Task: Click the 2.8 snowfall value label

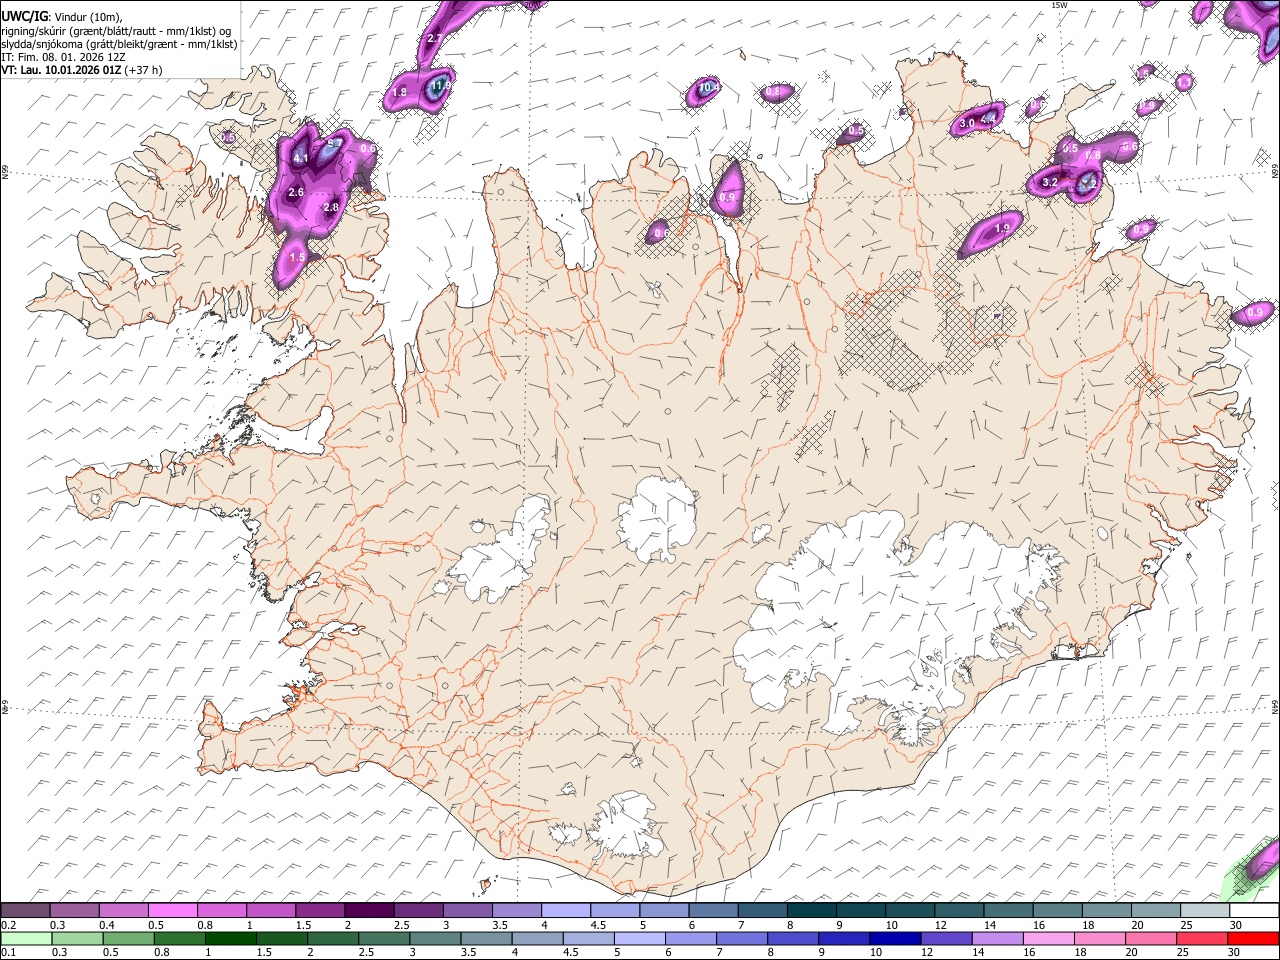Action: [x=333, y=207]
